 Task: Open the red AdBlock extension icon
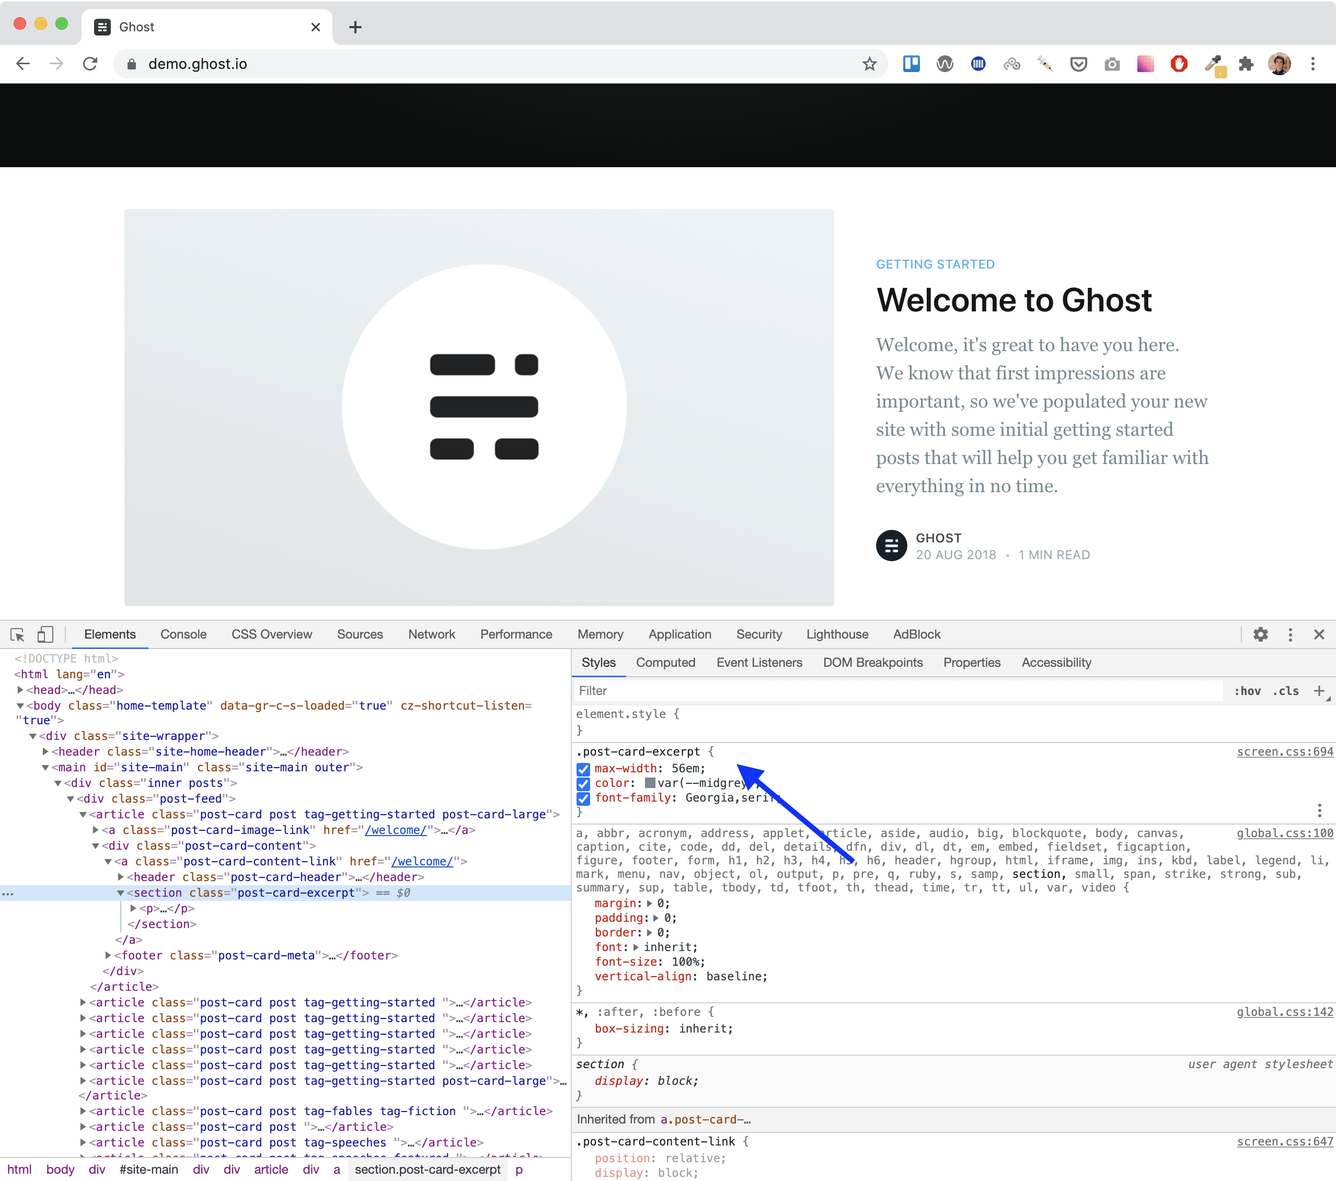tap(1179, 64)
